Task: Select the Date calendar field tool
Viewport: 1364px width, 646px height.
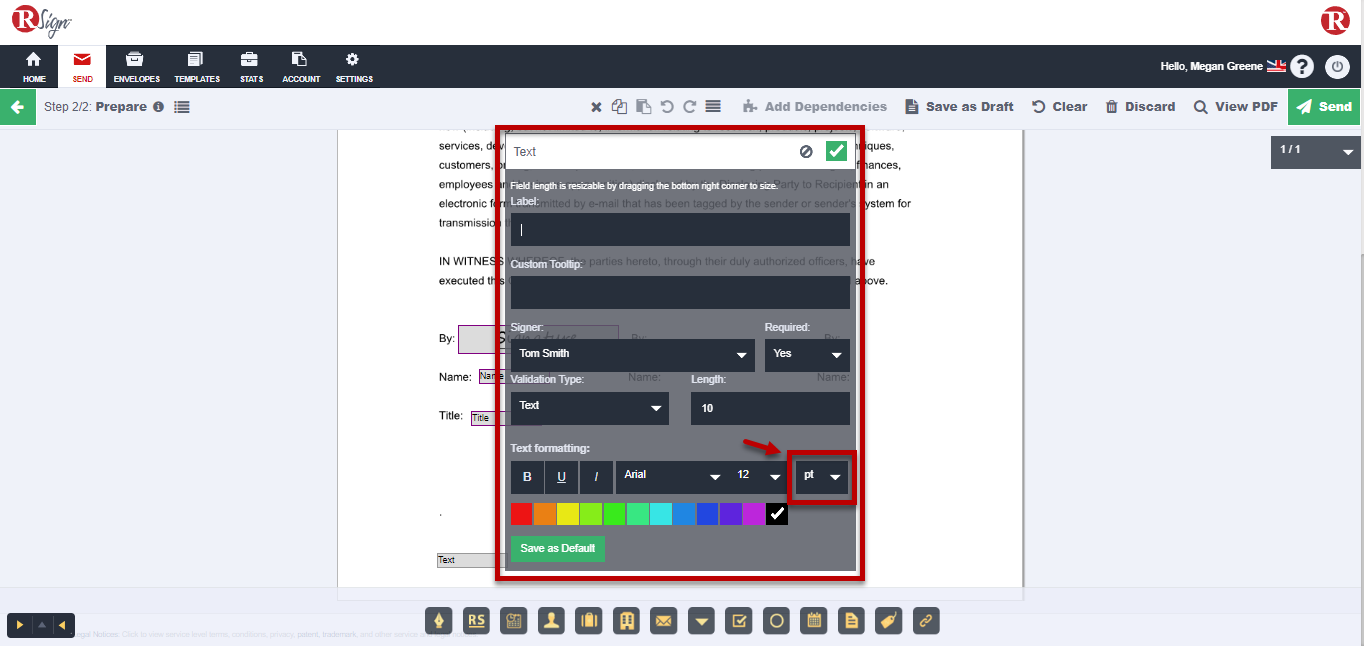Action: [815, 621]
